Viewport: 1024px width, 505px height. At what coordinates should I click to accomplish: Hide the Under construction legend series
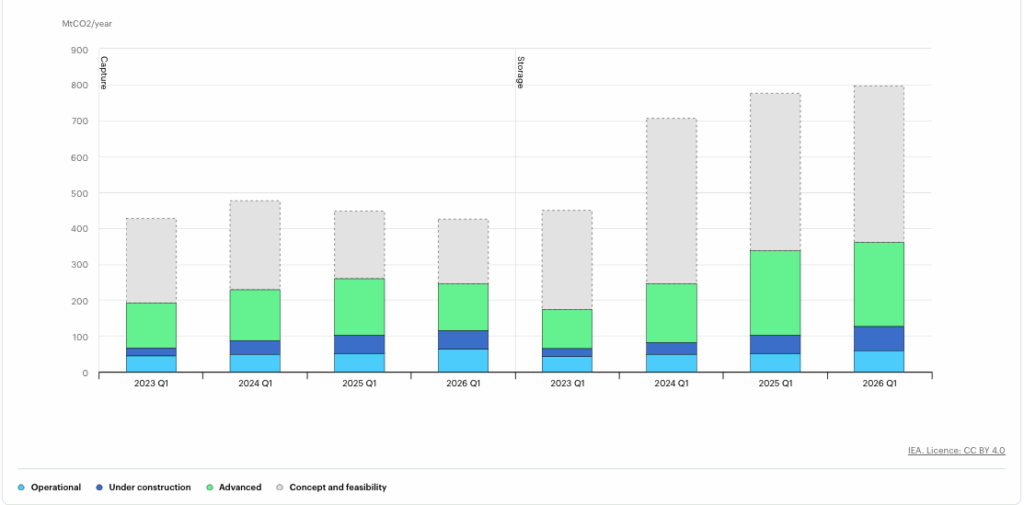pyautogui.click(x=149, y=487)
